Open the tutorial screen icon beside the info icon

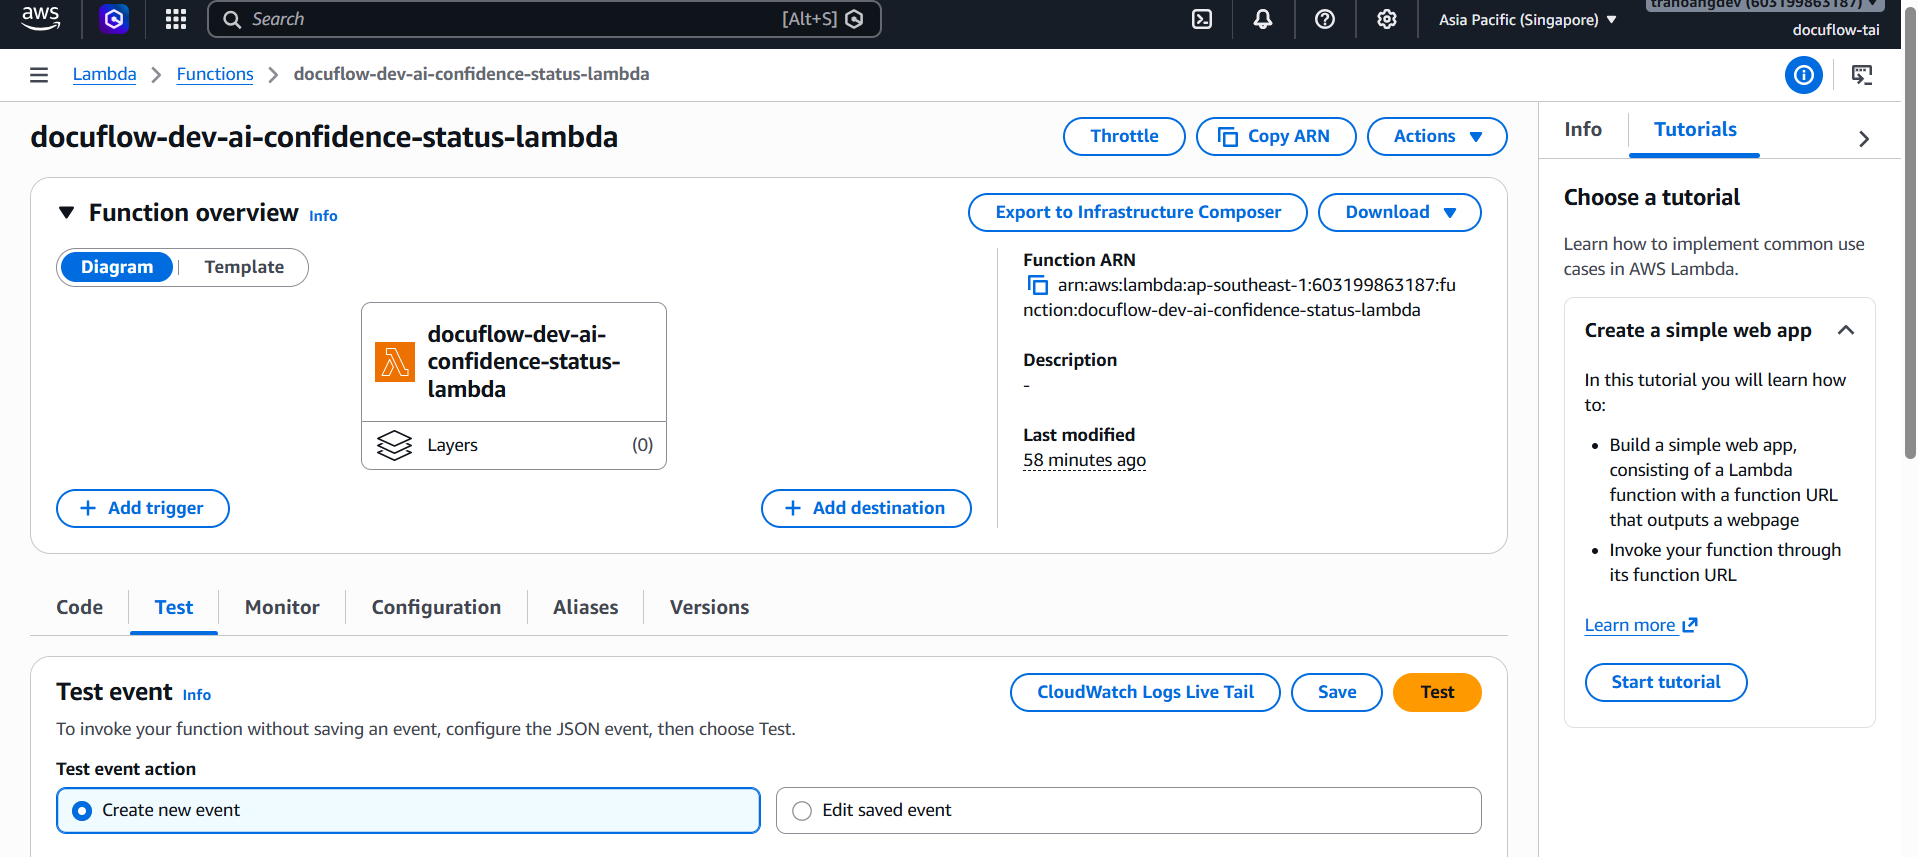point(1862,75)
